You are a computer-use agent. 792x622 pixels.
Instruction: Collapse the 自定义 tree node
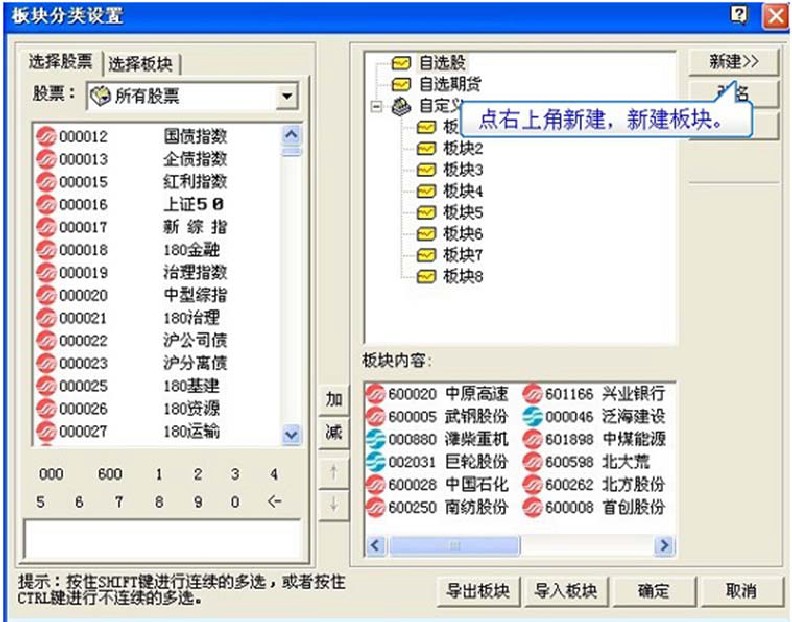tap(377, 105)
